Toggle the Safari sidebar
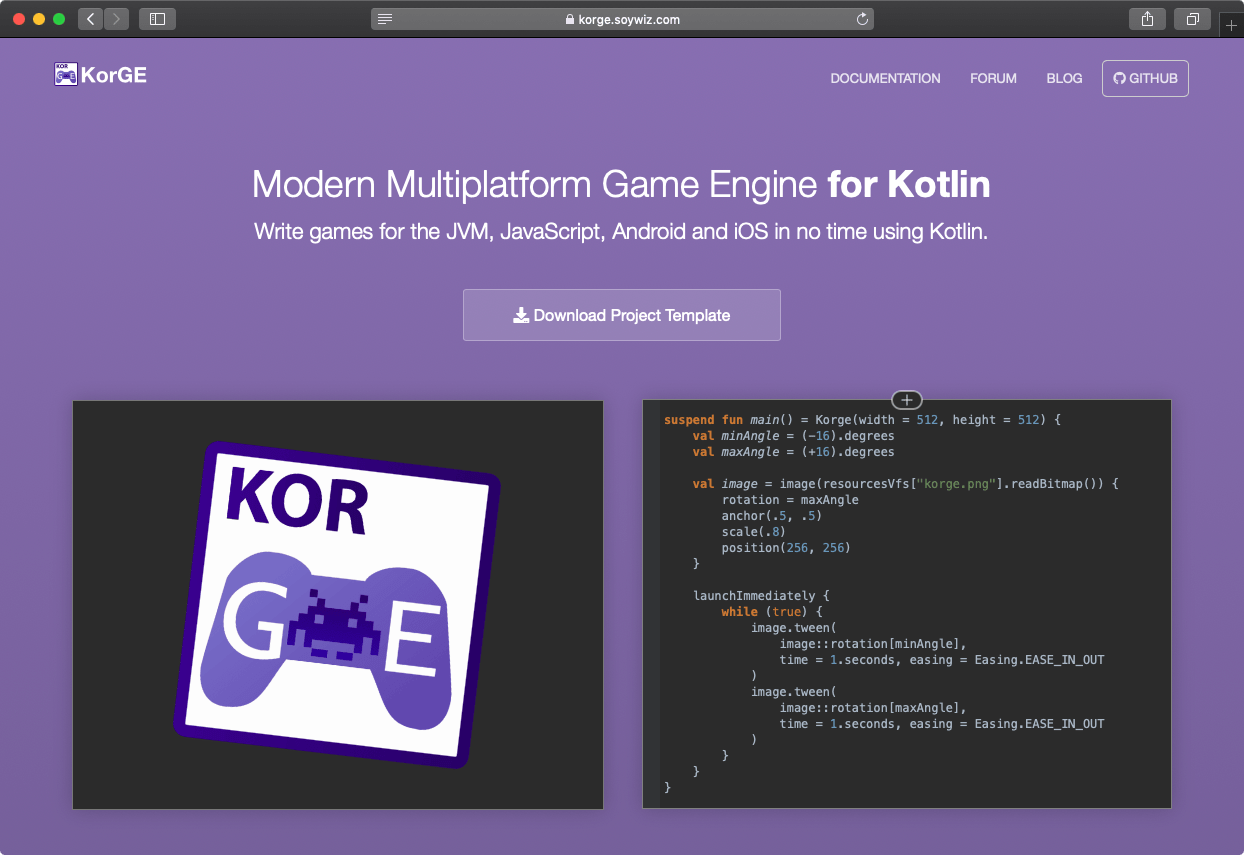The image size is (1244, 855). coord(157,18)
